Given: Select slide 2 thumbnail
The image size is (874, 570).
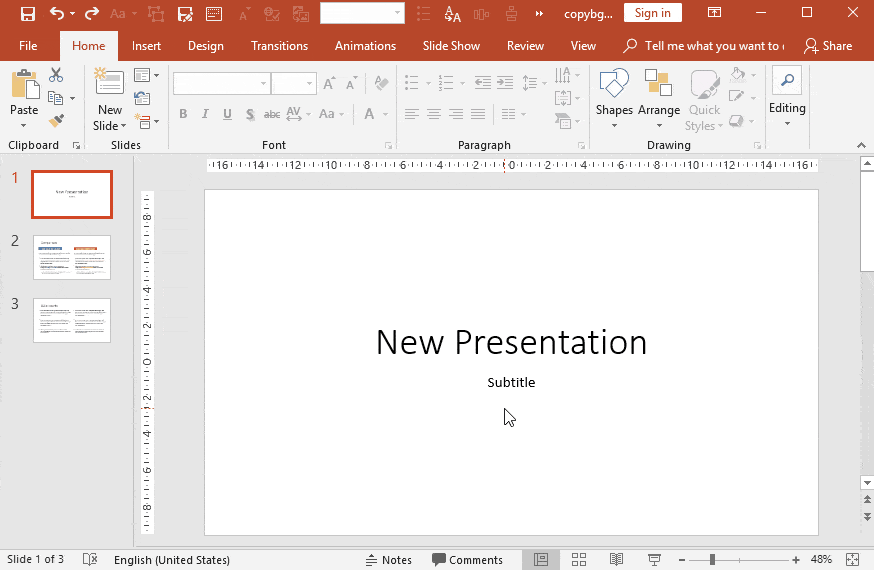Looking at the screenshot, I should pos(72,257).
